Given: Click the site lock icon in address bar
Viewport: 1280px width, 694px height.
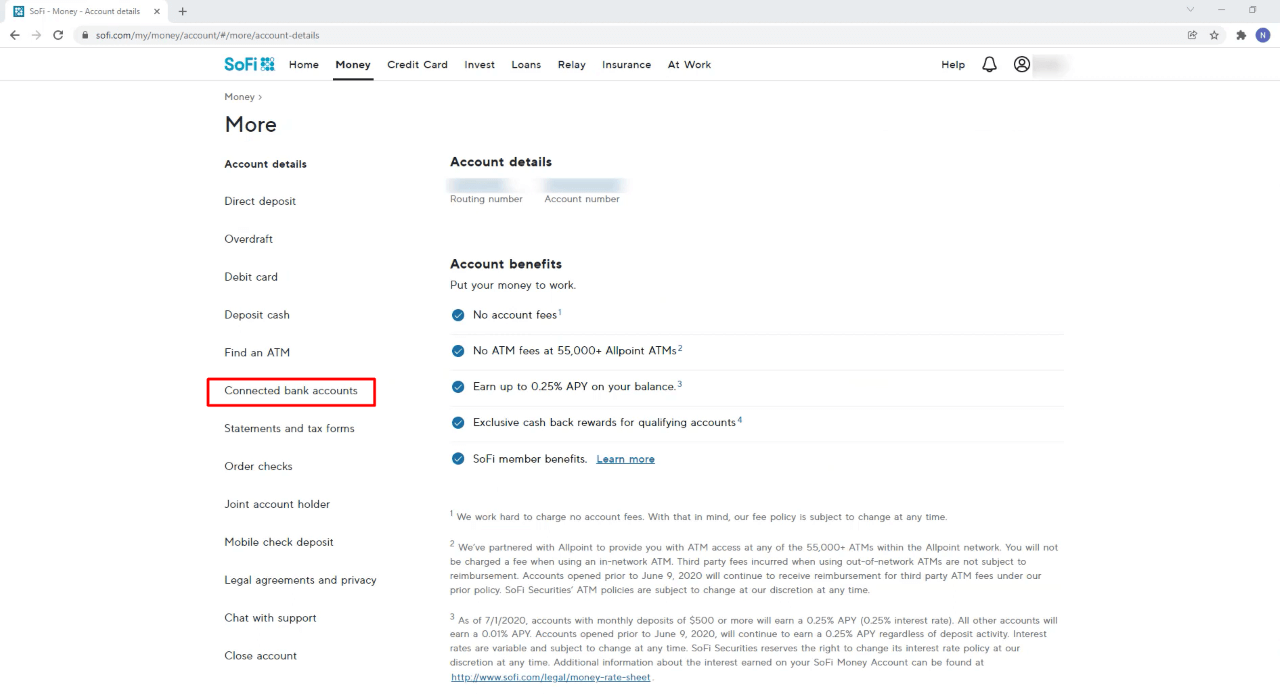Looking at the screenshot, I should point(87,35).
